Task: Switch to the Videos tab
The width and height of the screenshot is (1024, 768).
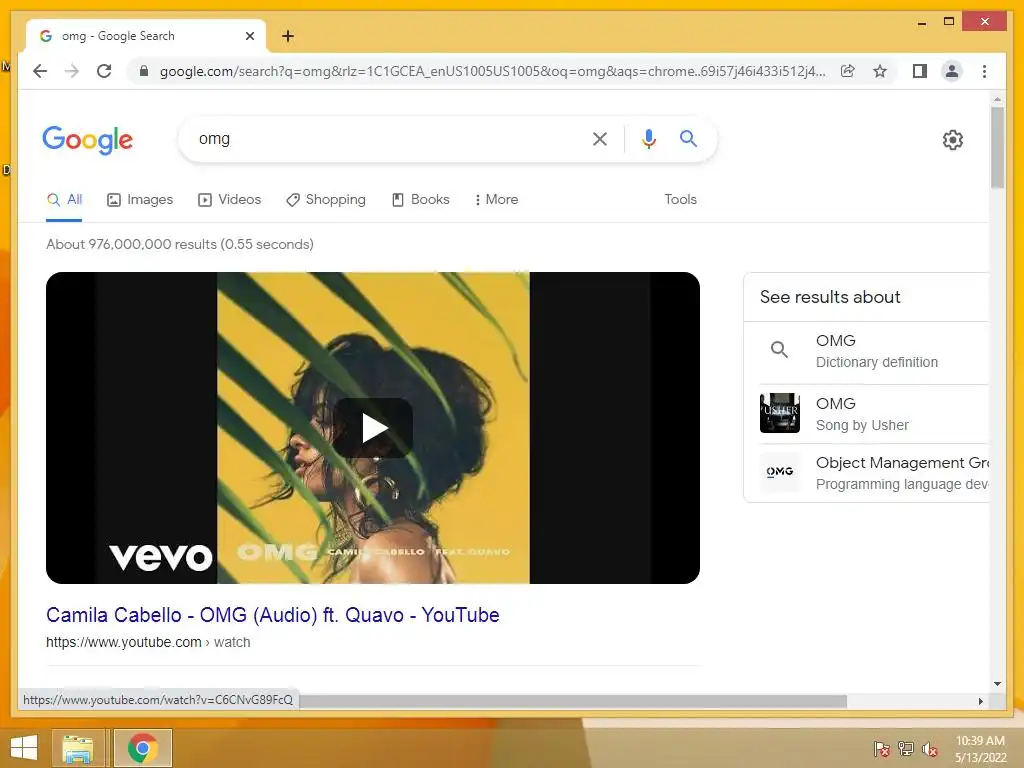Action: coord(229,199)
